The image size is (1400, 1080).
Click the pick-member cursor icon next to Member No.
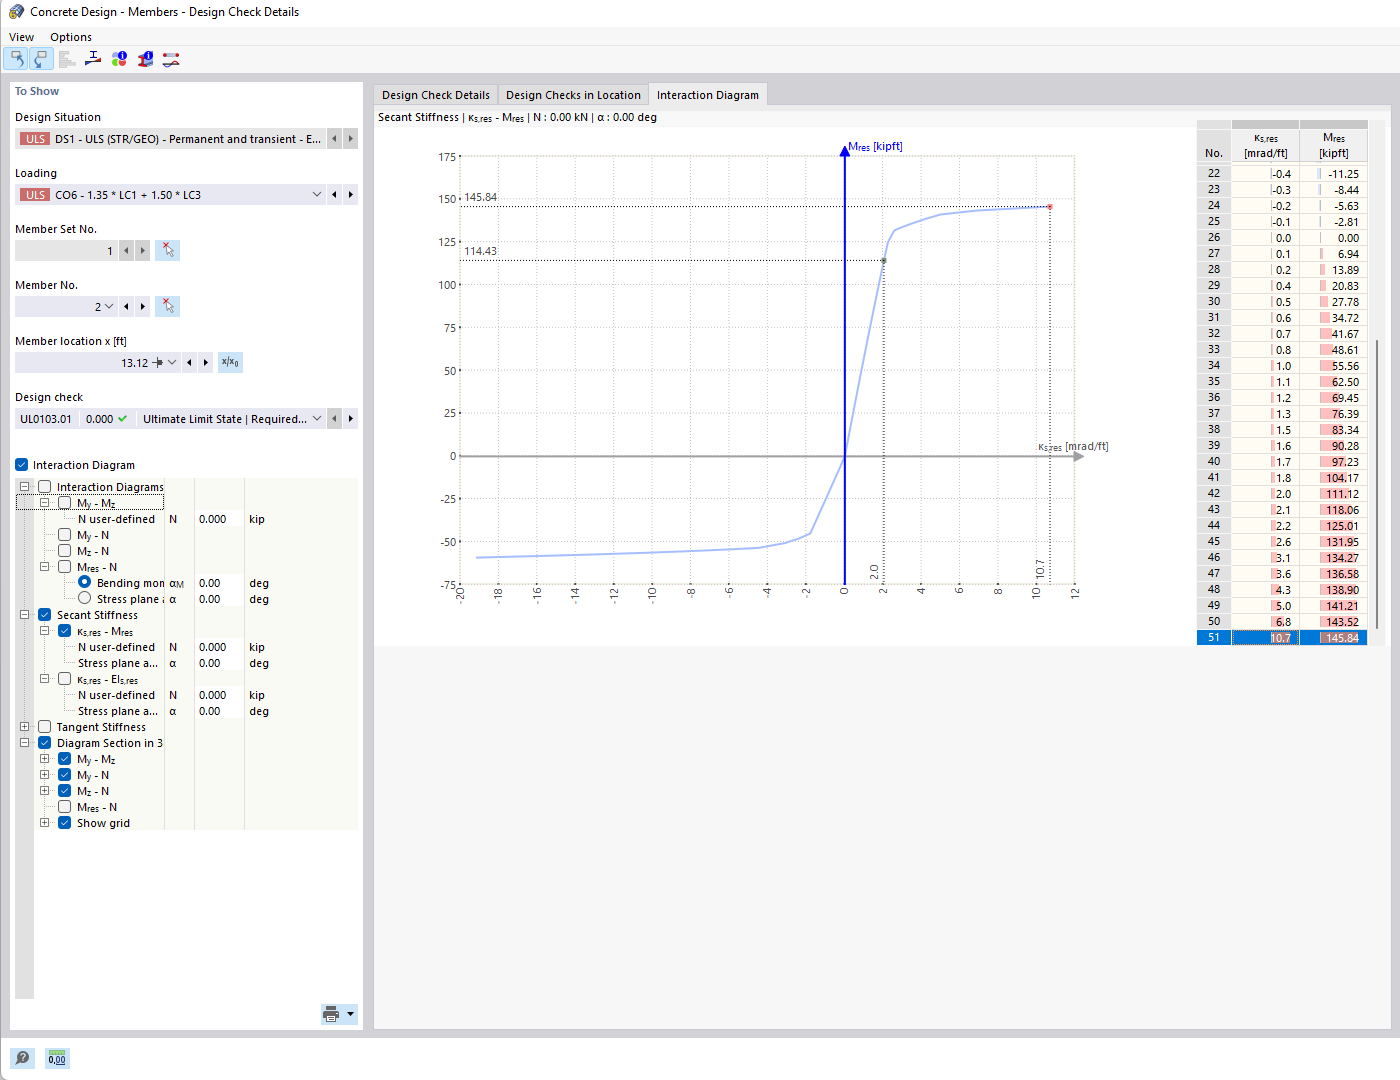coord(168,306)
